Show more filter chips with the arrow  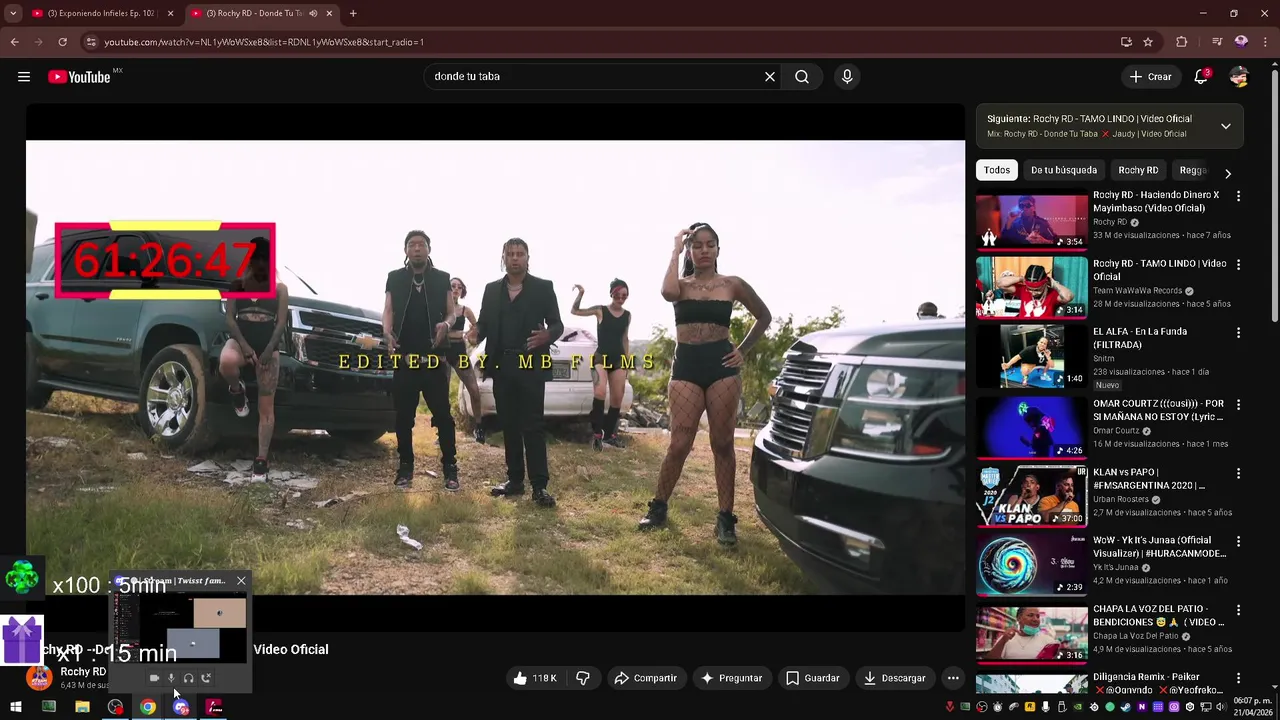coord(1228,173)
